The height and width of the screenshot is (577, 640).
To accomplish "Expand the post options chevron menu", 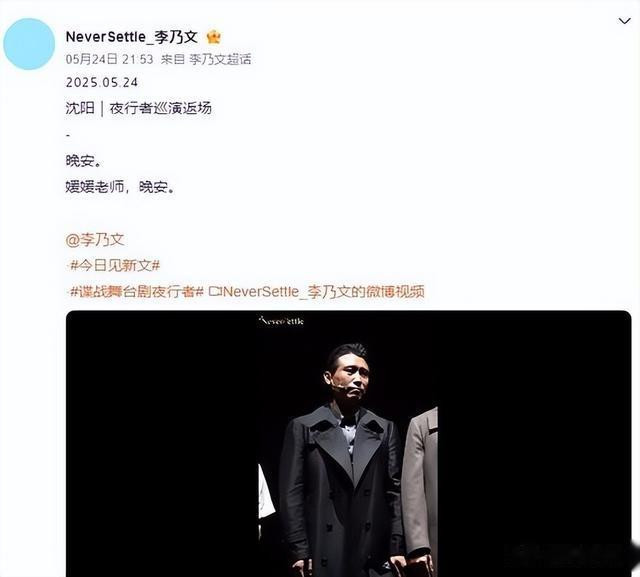I will coord(624,21).
